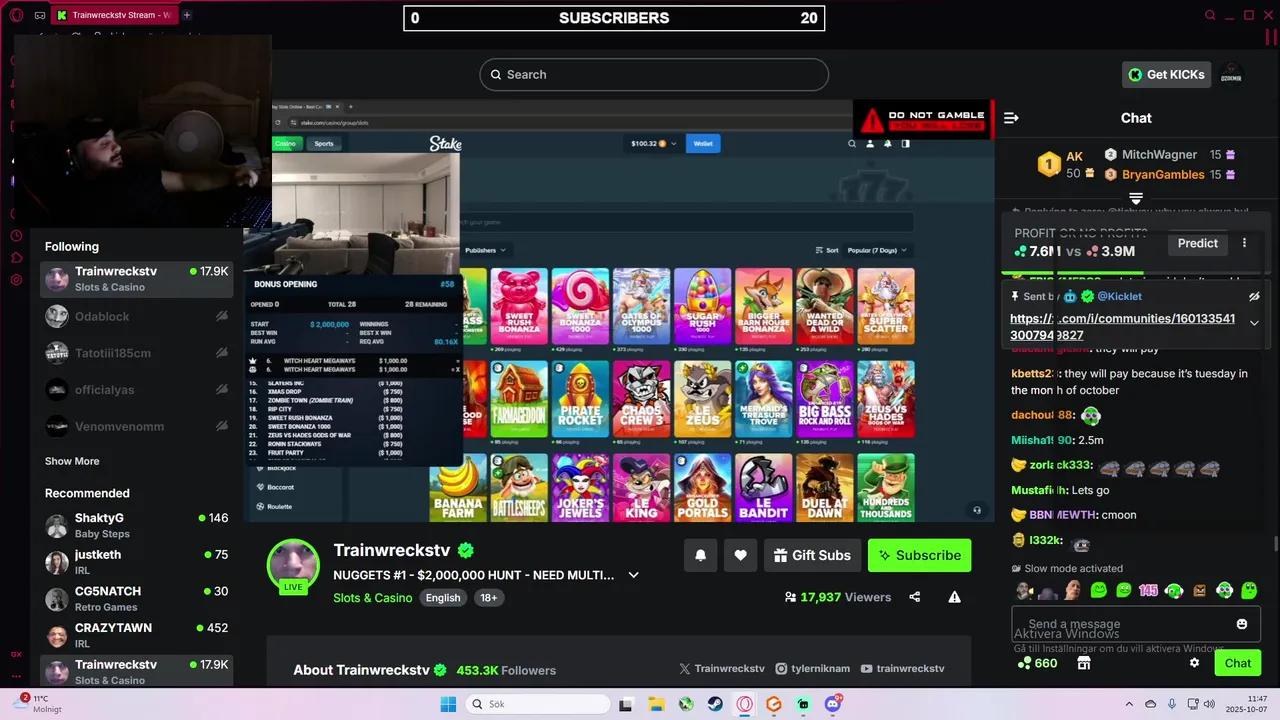Open CRAZYTAWN recommended channel
The width and height of the screenshot is (1280, 720).
coord(136,635)
